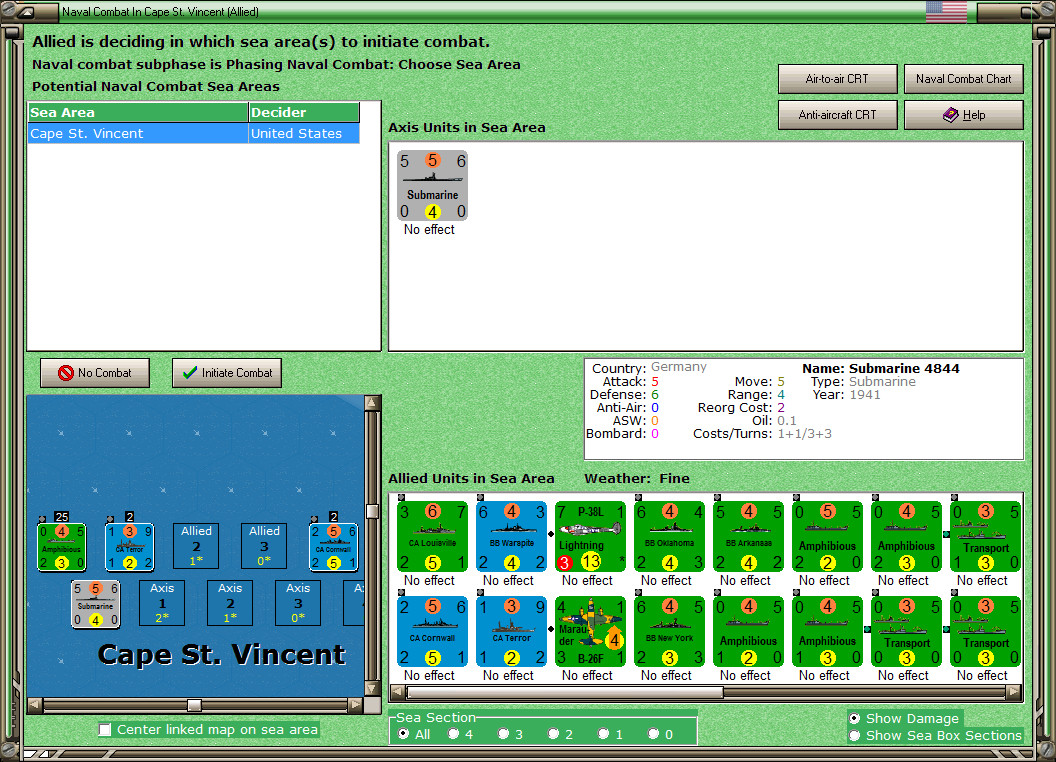Open the Air-to-air CRT
Viewport: 1056px width, 762px height.
[838, 79]
